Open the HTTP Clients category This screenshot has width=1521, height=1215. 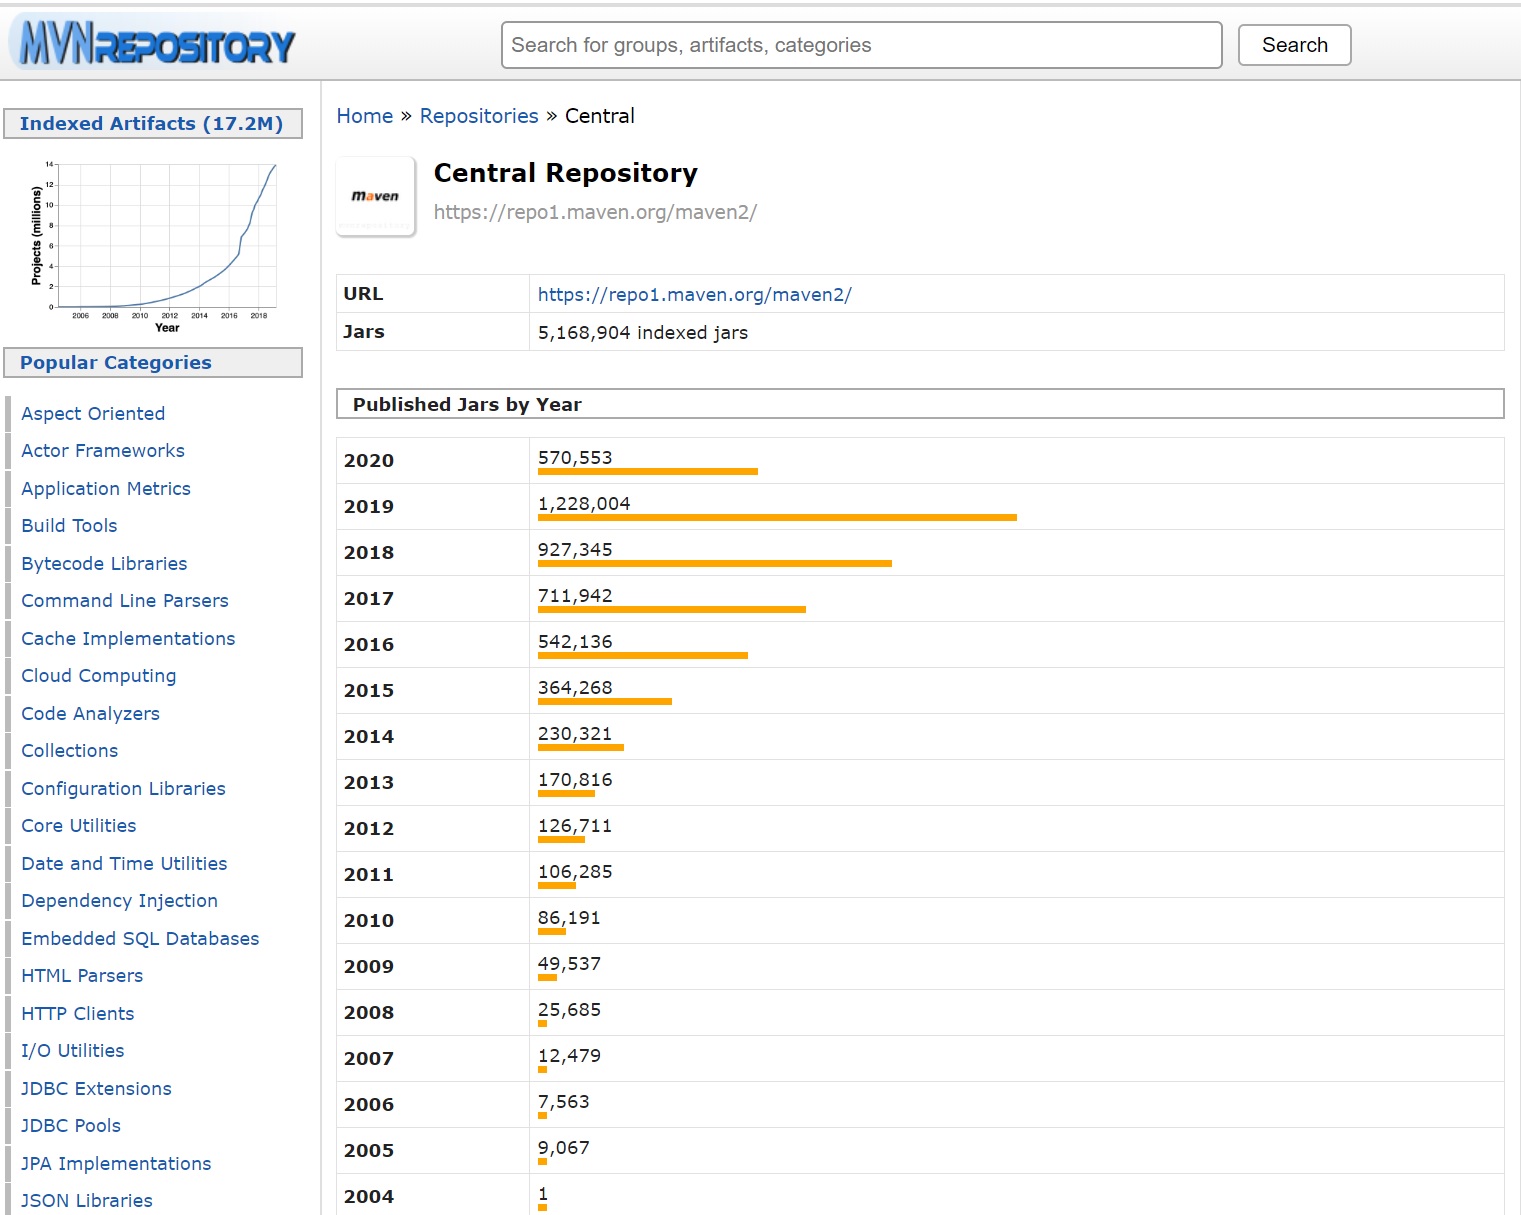pos(77,1014)
